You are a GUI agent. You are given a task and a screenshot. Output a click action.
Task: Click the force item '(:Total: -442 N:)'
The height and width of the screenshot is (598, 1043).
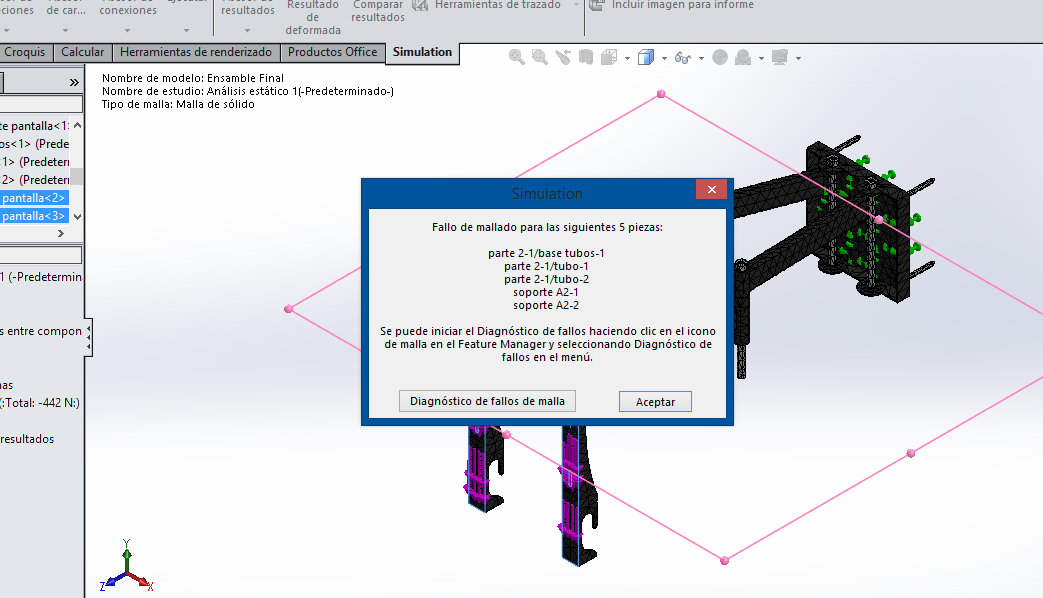coord(40,402)
